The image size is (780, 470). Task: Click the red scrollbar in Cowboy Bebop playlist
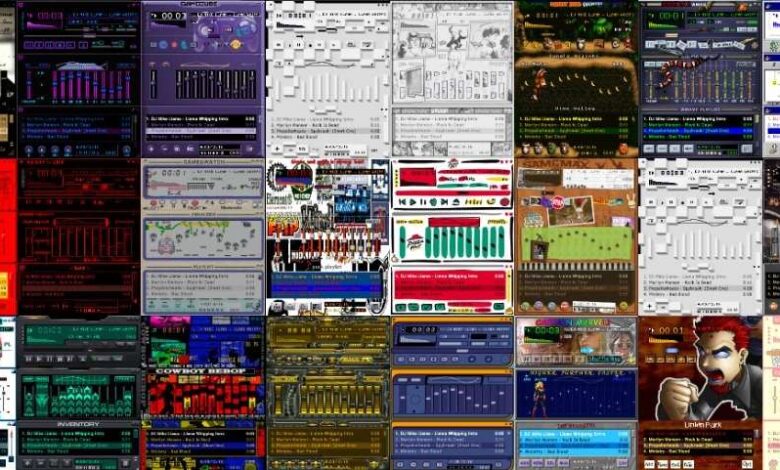[x=261, y=442]
